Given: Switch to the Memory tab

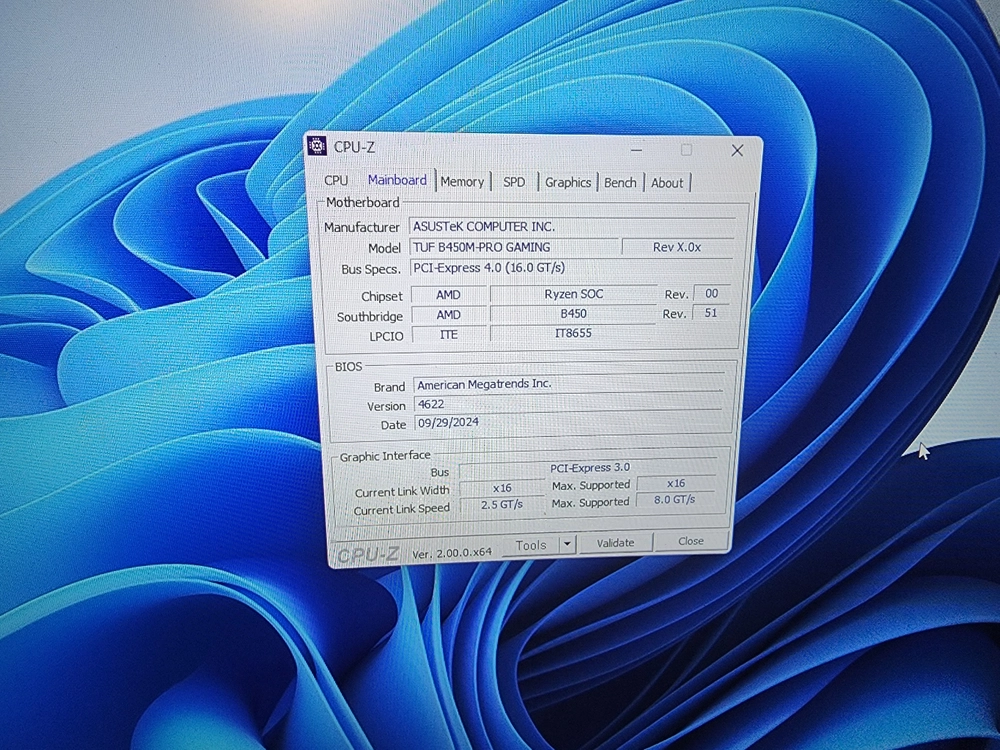Looking at the screenshot, I should (462, 182).
